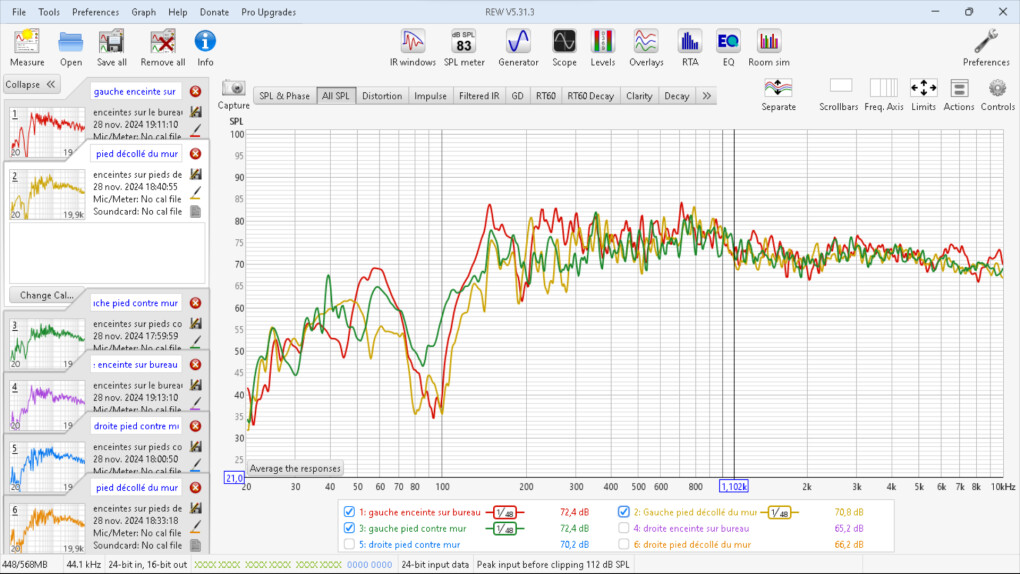Uncheck trace 3 gauche pied contre mur
The image size is (1020, 574).
(x=349, y=528)
